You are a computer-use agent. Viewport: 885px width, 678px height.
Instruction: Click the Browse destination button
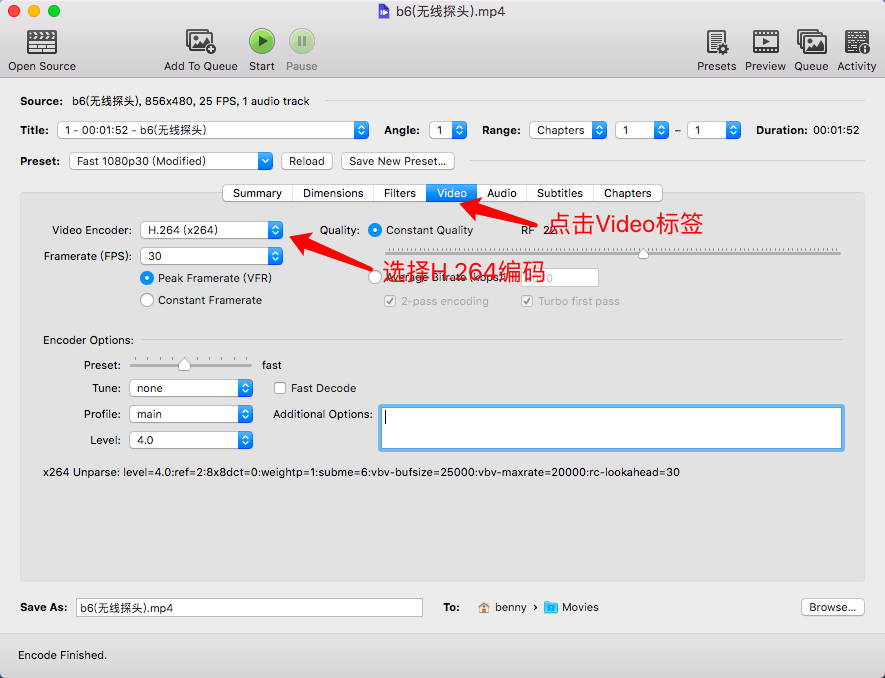pos(833,607)
